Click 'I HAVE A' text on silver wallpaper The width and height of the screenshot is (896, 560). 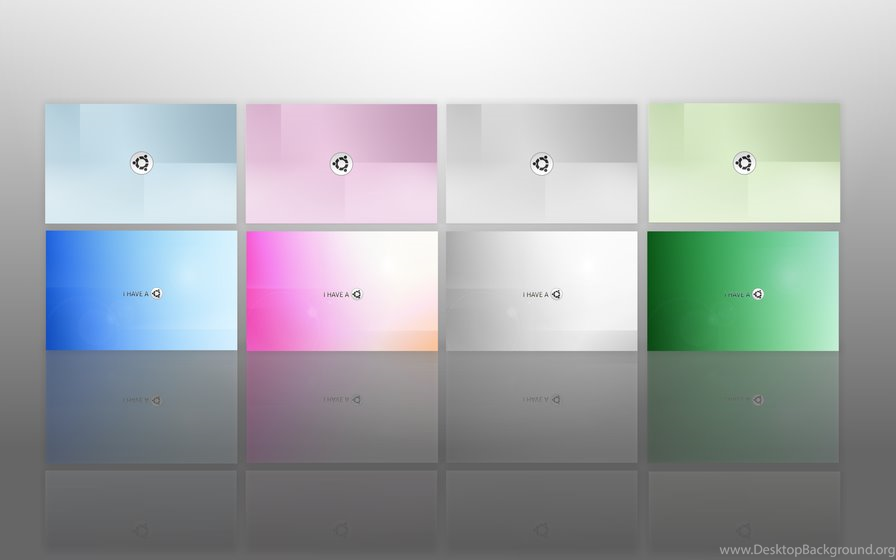pos(535,295)
